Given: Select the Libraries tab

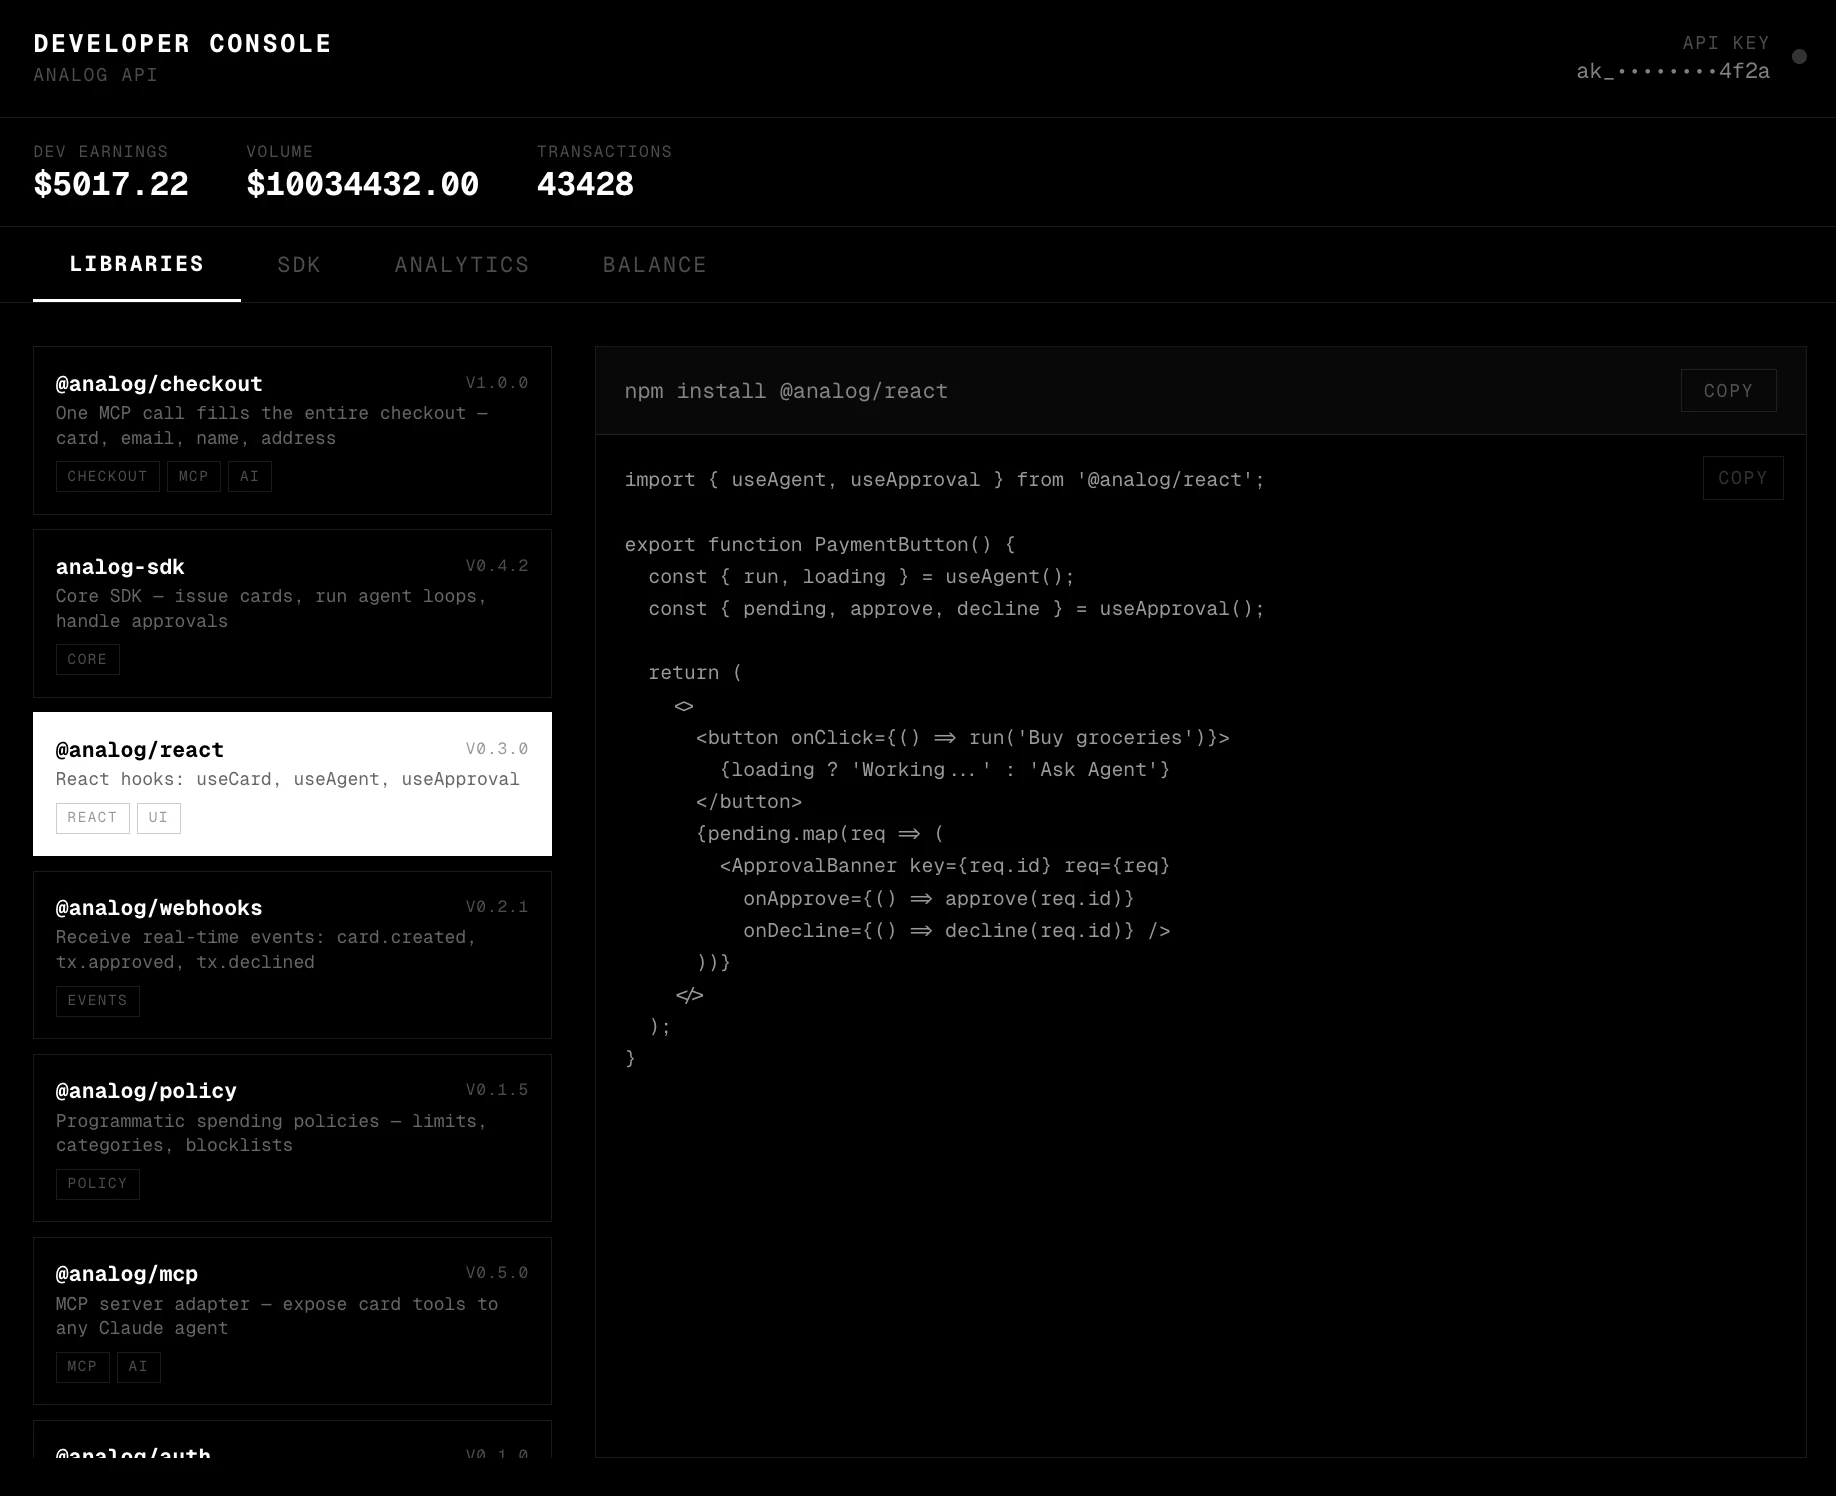Looking at the screenshot, I should [137, 264].
